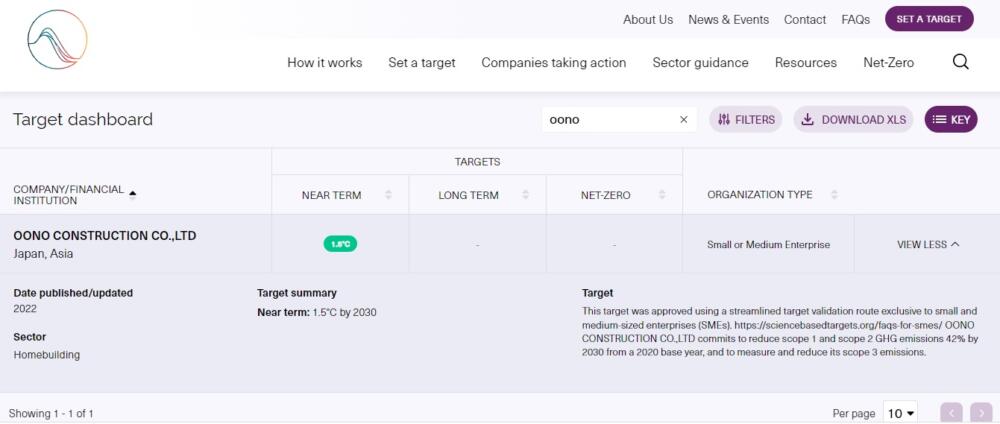Open the FAQs link
1000x424 pixels.
click(855, 20)
